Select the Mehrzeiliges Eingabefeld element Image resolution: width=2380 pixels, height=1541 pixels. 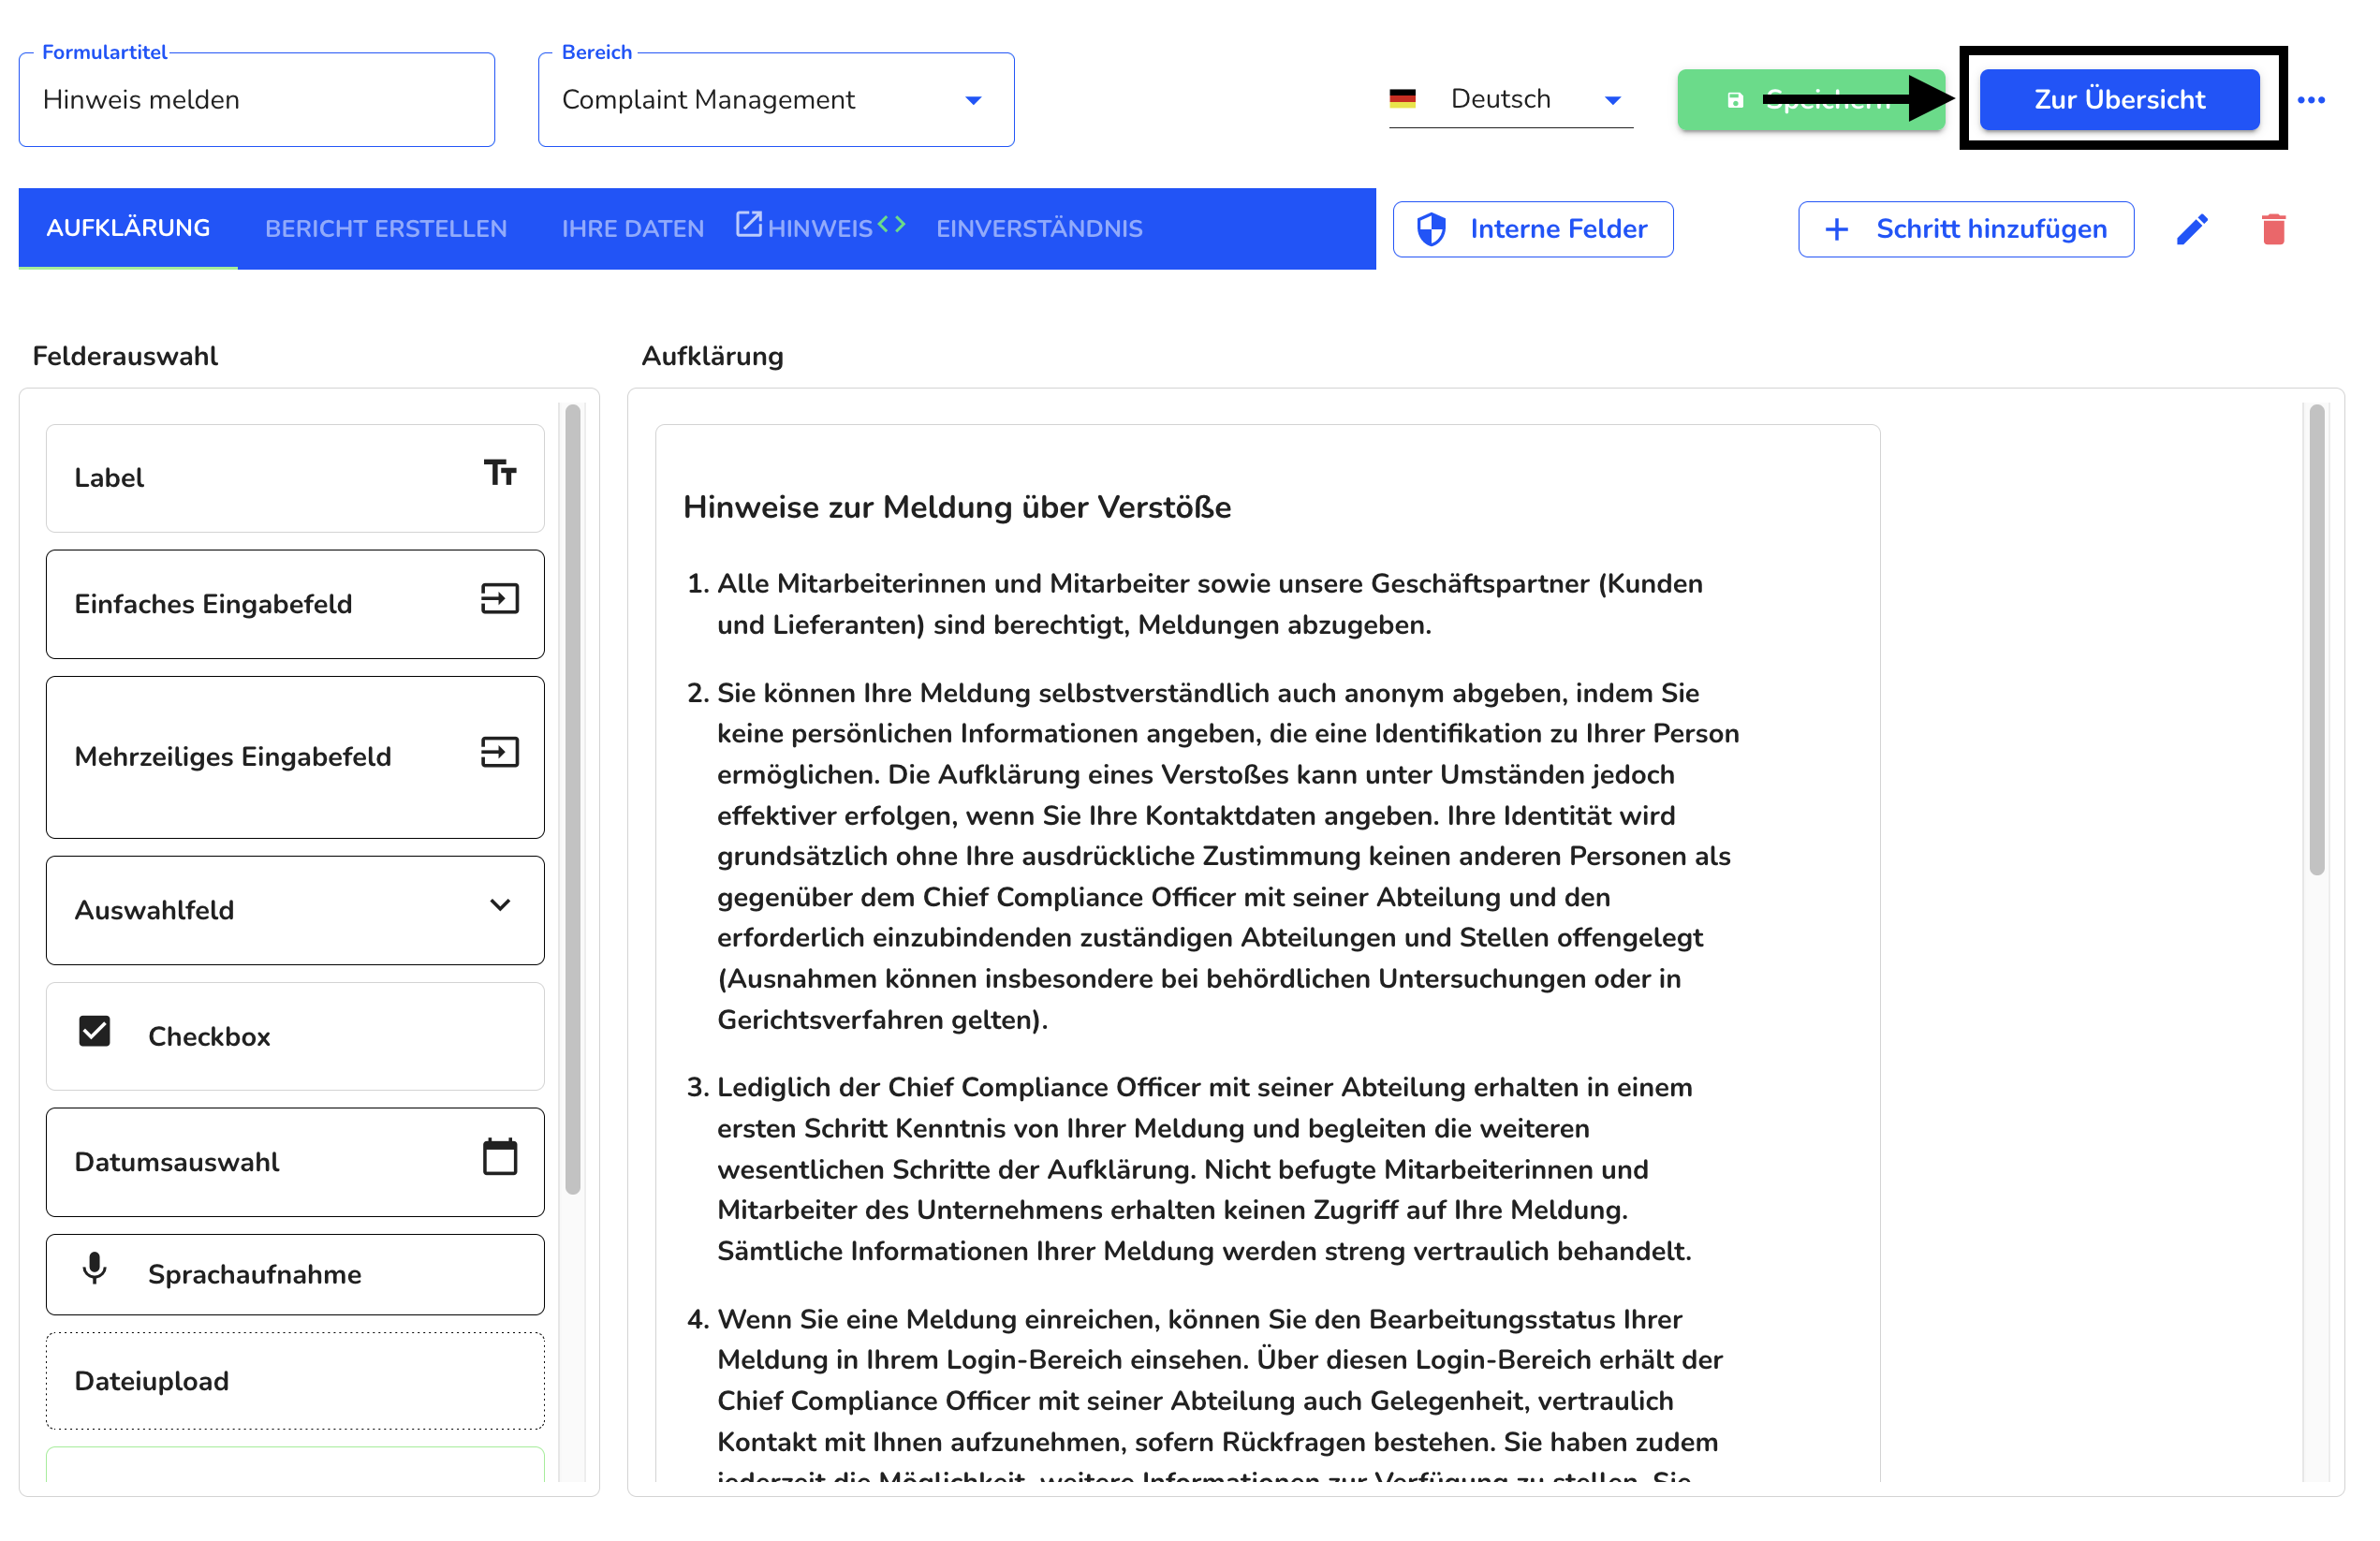pyautogui.click(x=295, y=757)
